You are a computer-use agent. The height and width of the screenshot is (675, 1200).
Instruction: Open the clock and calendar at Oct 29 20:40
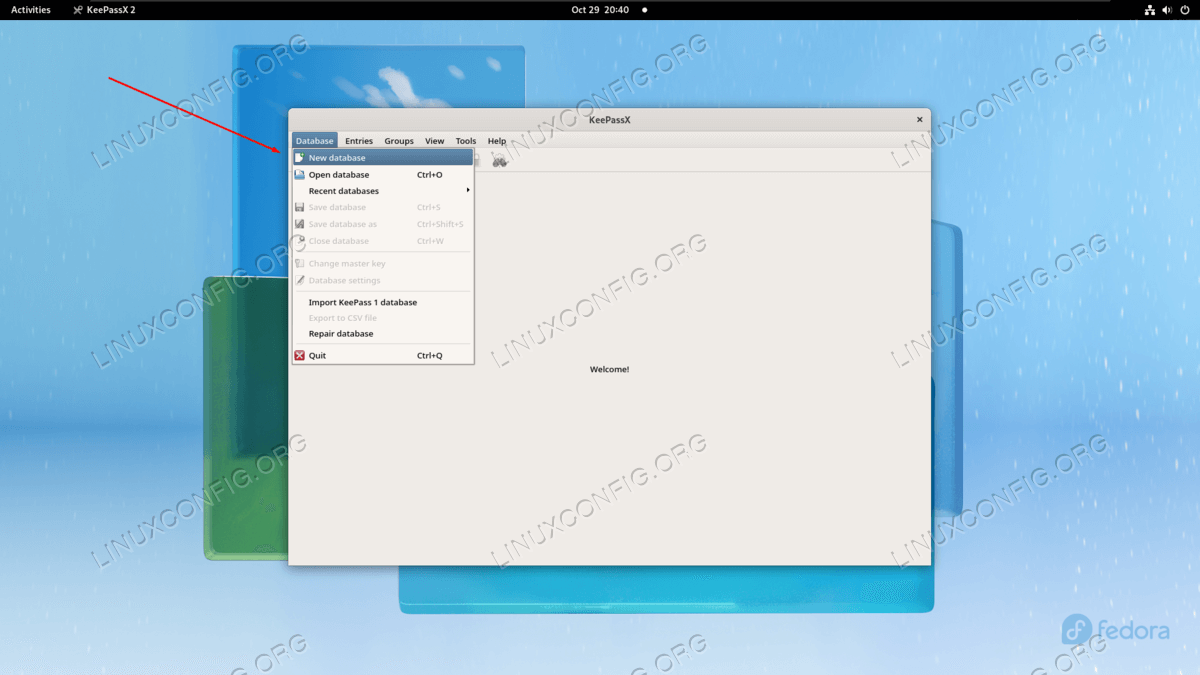coord(600,10)
